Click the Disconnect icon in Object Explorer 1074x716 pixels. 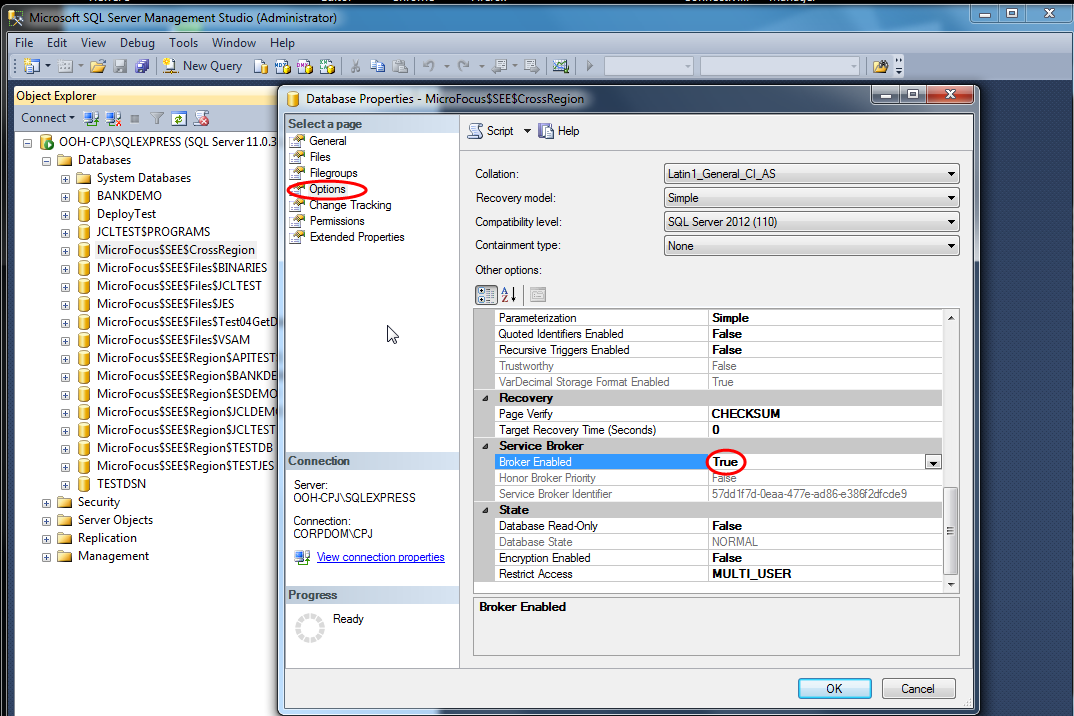click(x=113, y=118)
